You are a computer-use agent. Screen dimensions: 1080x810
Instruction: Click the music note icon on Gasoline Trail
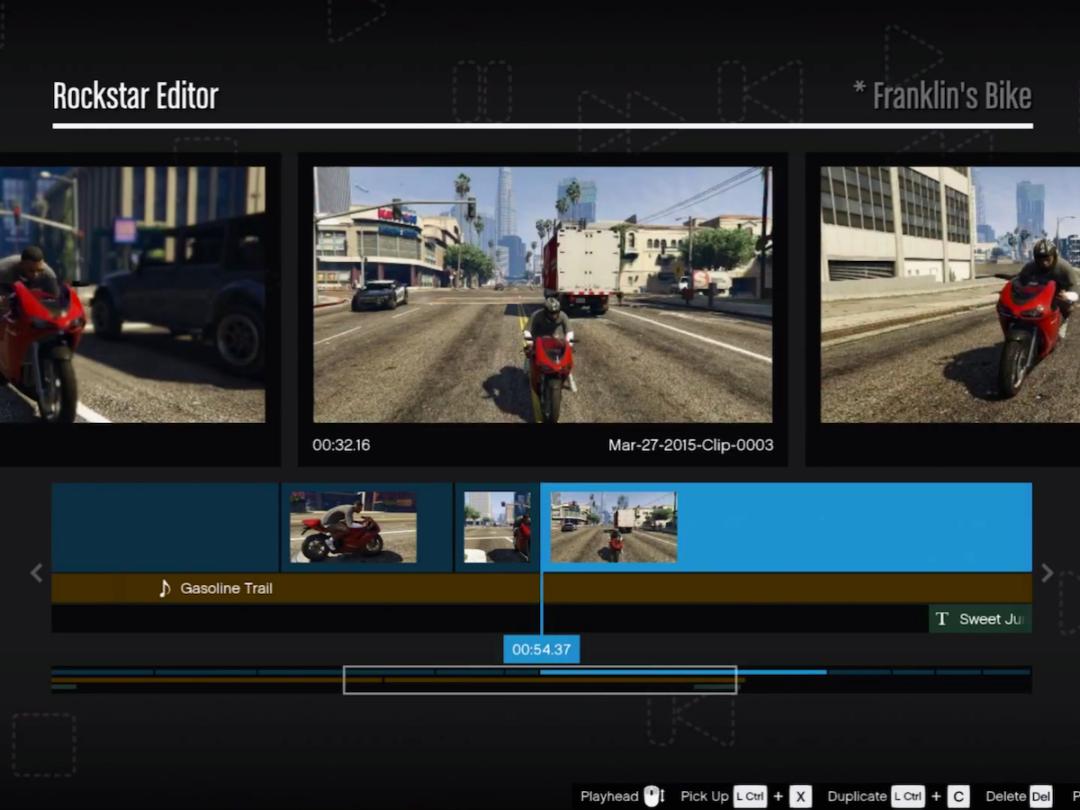tap(165, 588)
